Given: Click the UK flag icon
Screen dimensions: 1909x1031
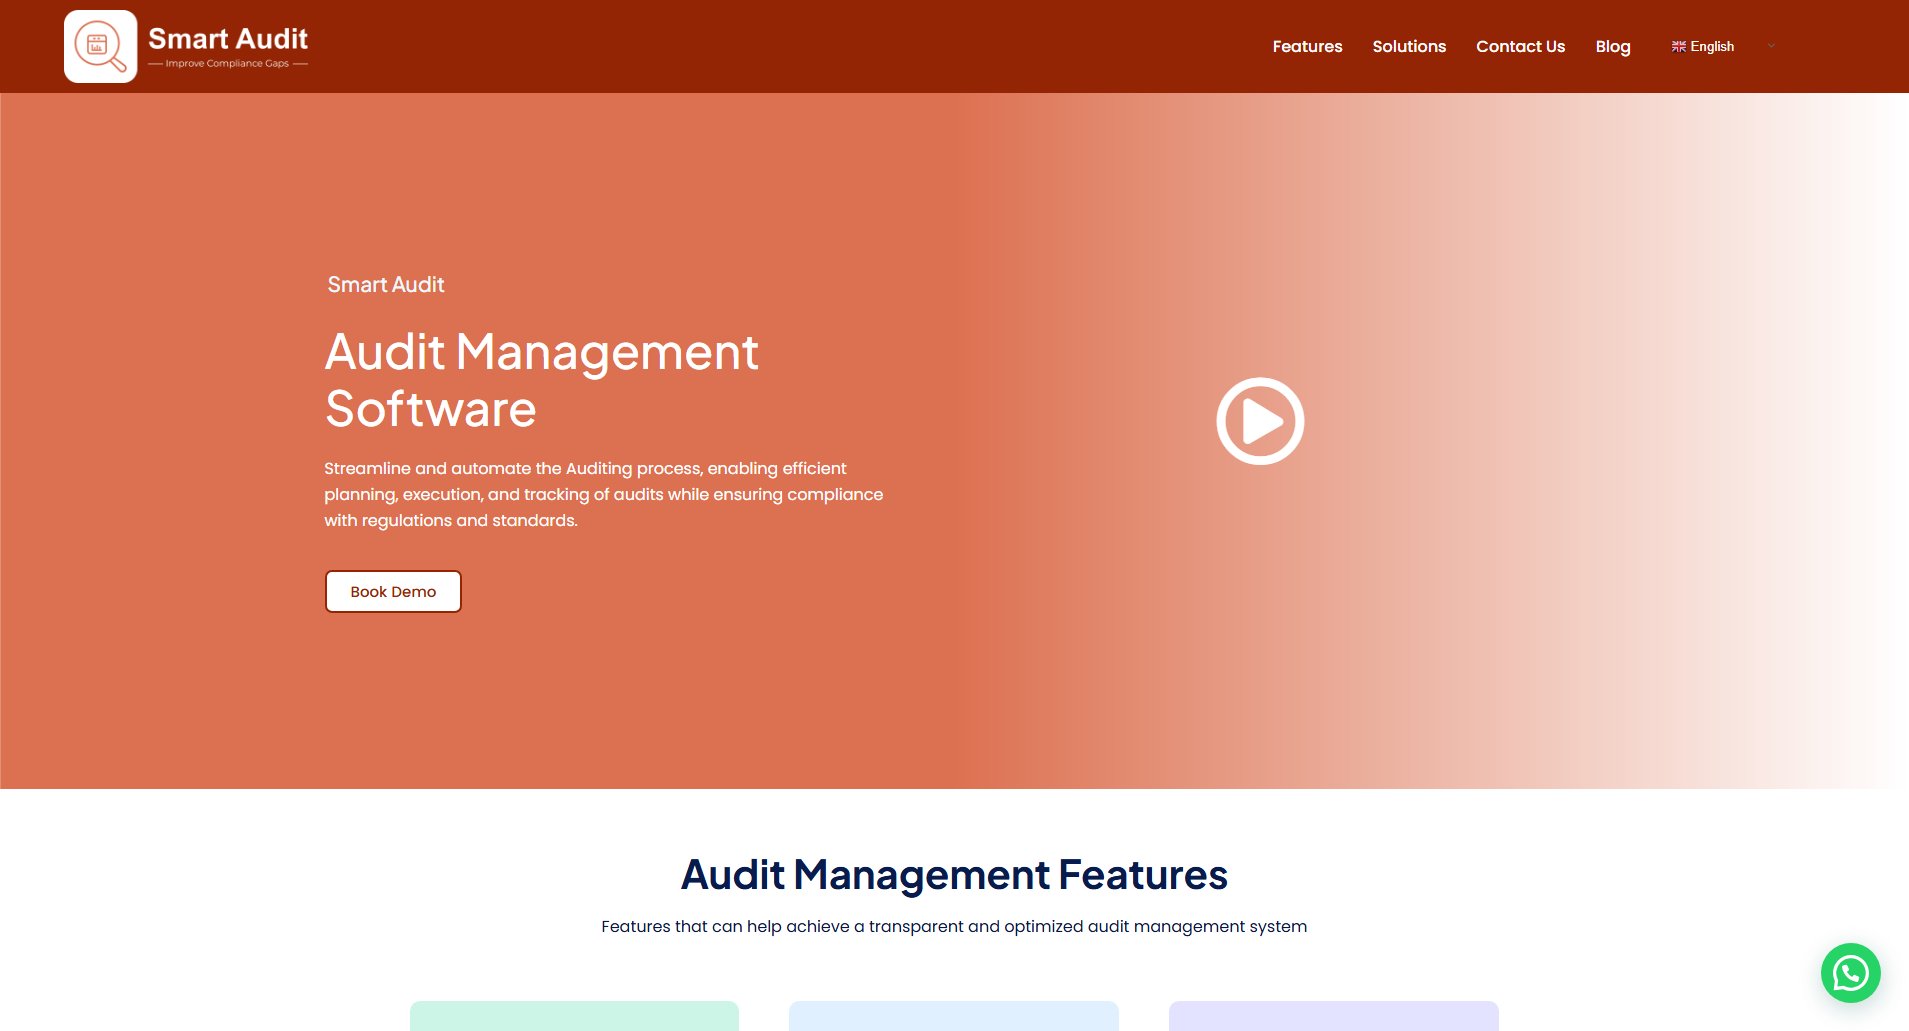Looking at the screenshot, I should pos(1678,47).
